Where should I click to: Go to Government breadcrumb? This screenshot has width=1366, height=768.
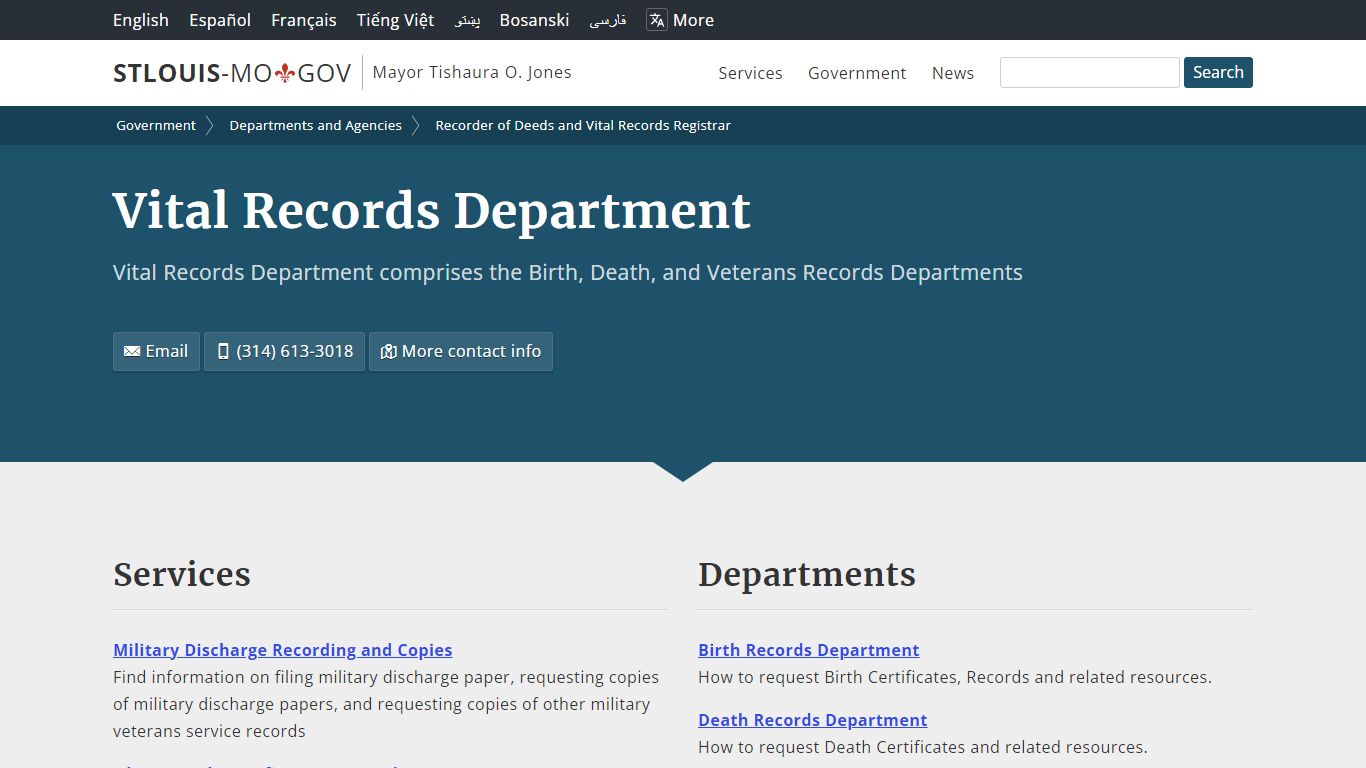(156, 125)
